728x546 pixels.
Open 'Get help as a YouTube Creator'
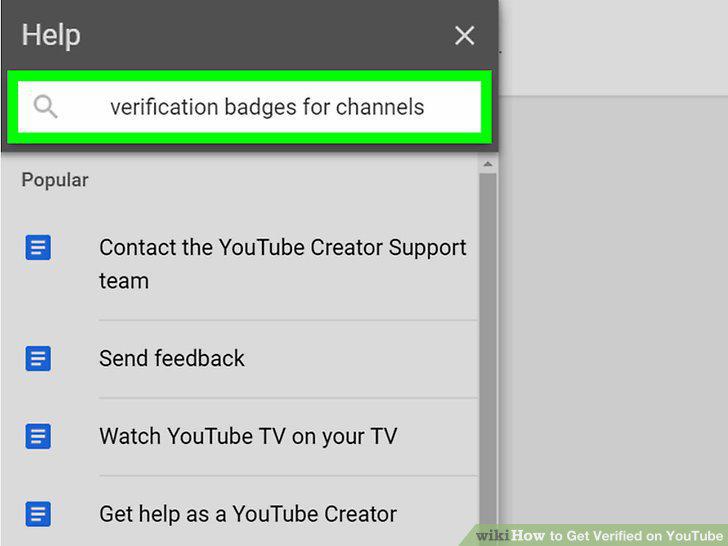point(248,514)
